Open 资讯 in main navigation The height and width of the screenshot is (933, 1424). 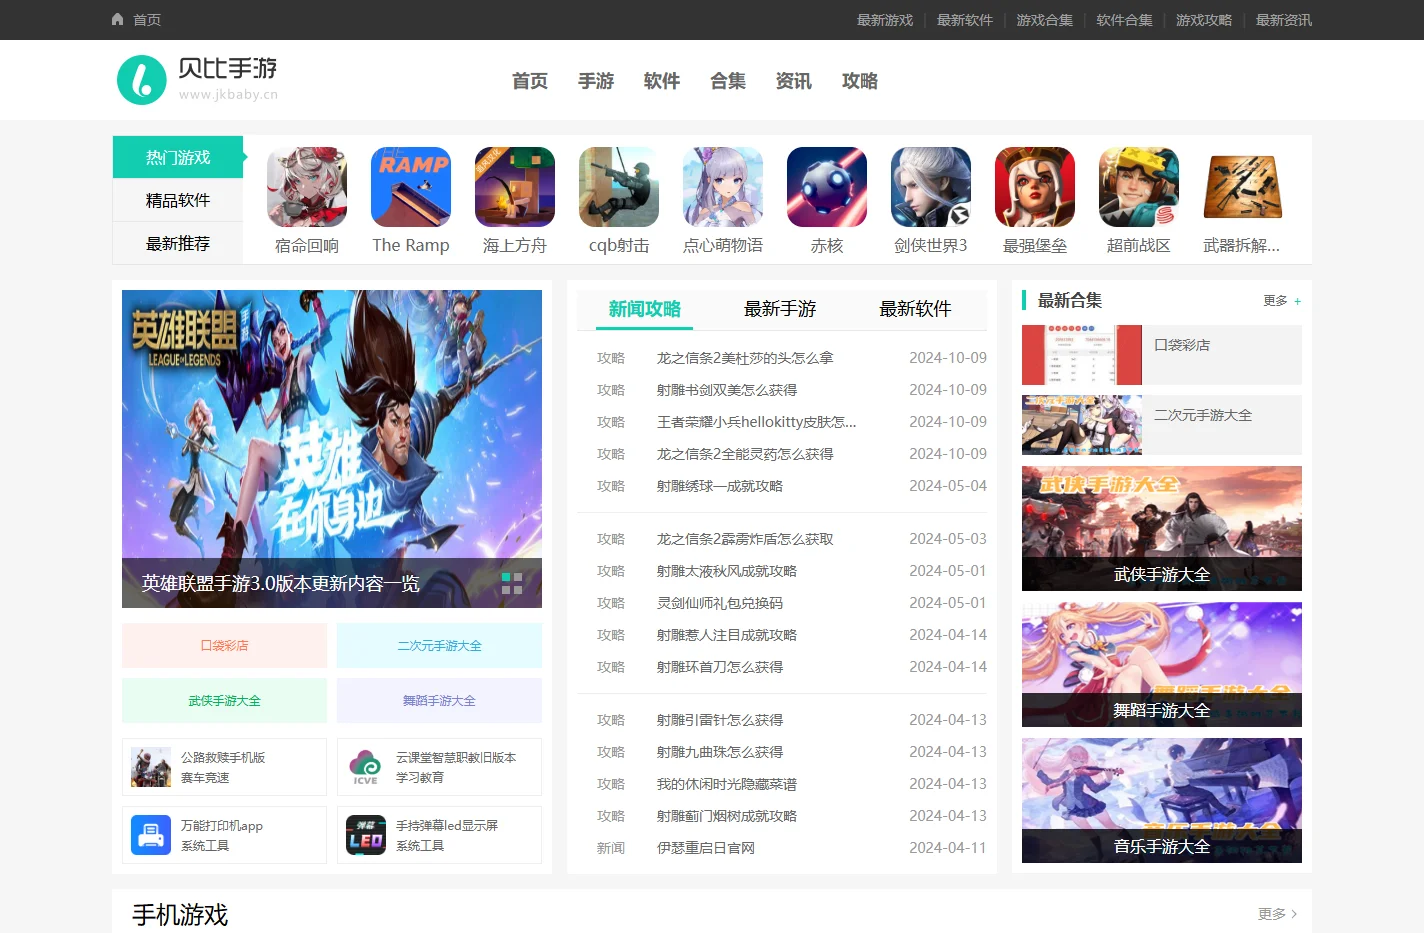pos(794,81)
